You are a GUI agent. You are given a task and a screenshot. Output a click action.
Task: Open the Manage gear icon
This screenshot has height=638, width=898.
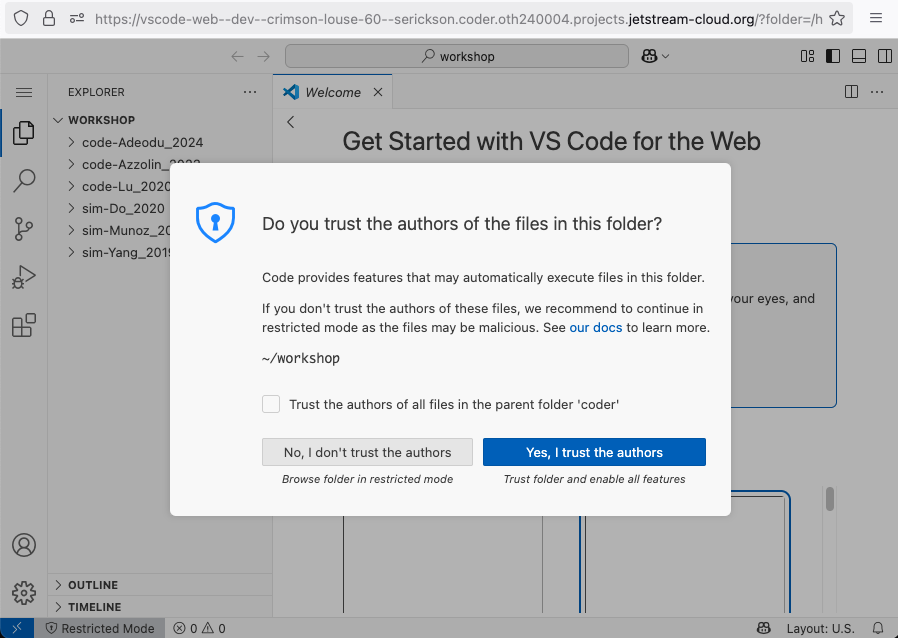(24, 593)
